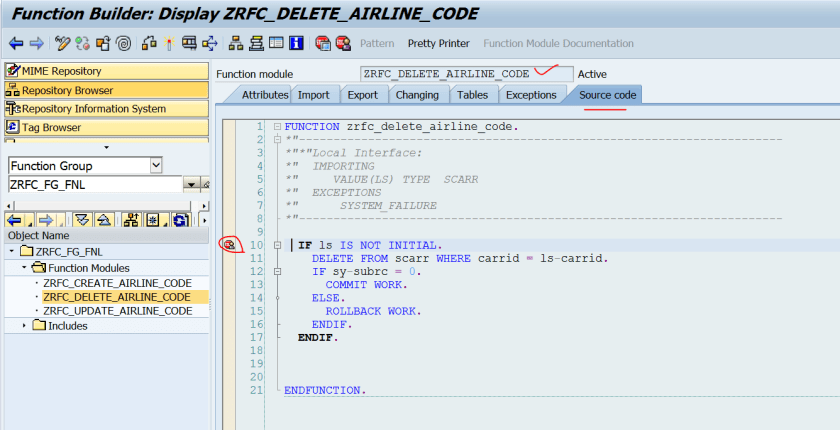The height and width of the screenshot is (430, 840).
Task: Click the ZRFC_FG_FNL object name field
Action: tap(95, 185)
